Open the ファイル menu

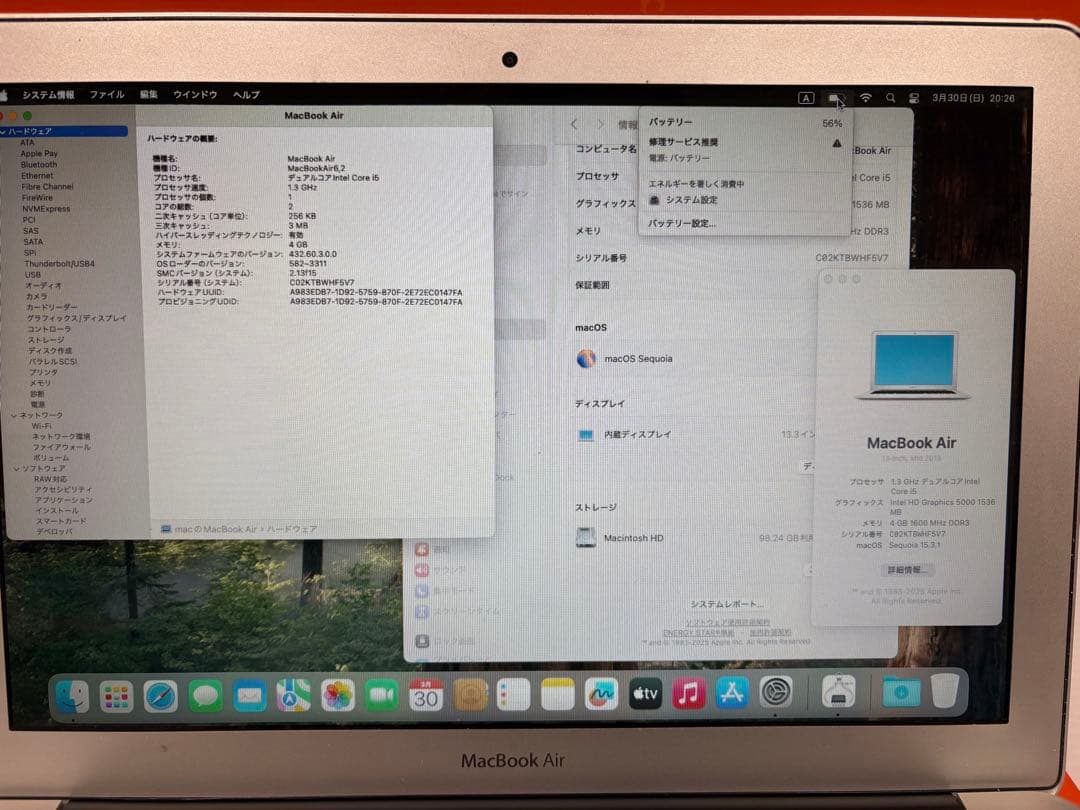click(x=107, y=94)
